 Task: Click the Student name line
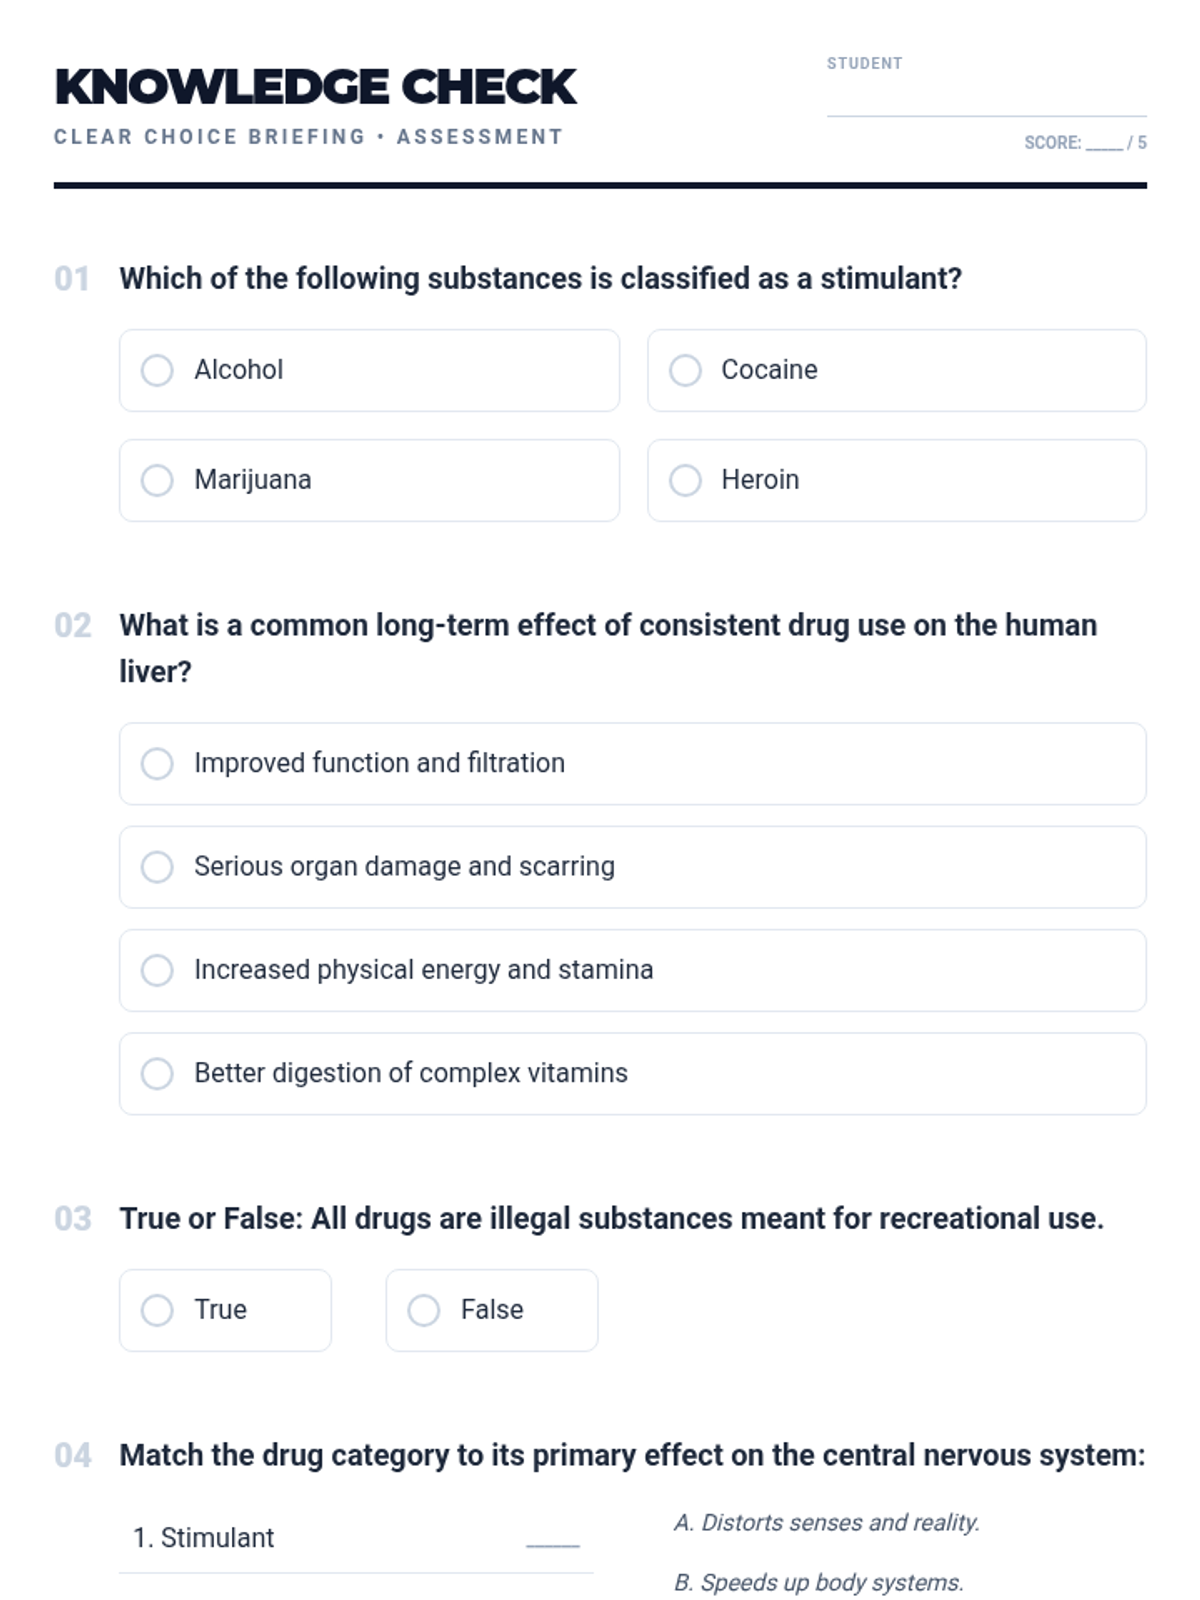986,100
